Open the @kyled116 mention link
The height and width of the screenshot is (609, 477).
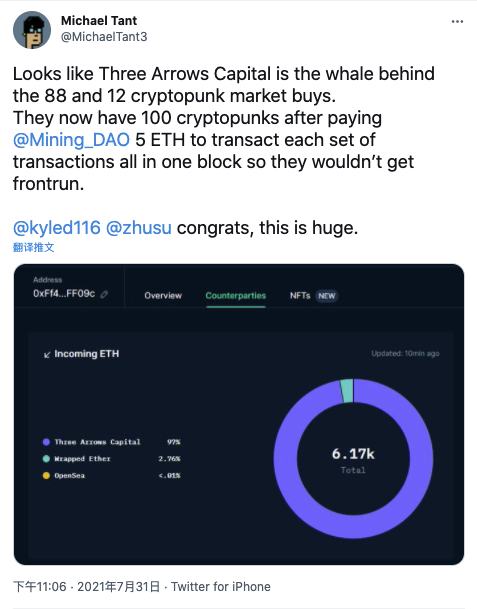tap(57, 228)
